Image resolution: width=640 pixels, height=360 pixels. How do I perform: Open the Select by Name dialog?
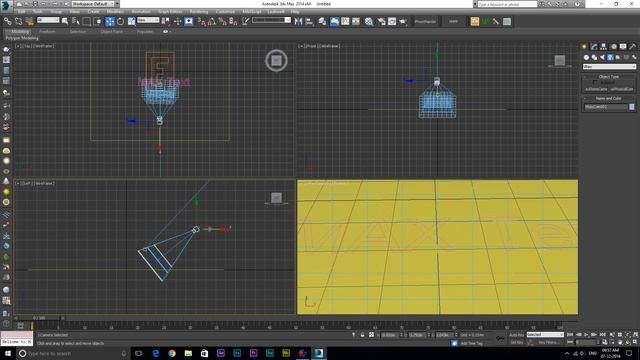tap(76, 21)
